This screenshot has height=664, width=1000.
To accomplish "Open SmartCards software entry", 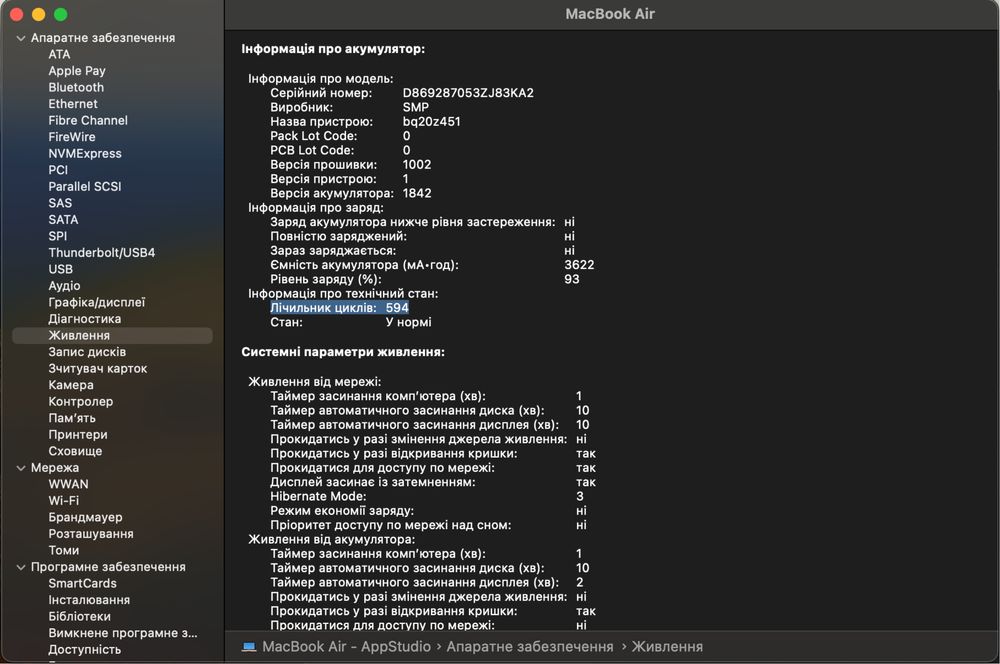I will click(x=82, y=584).
